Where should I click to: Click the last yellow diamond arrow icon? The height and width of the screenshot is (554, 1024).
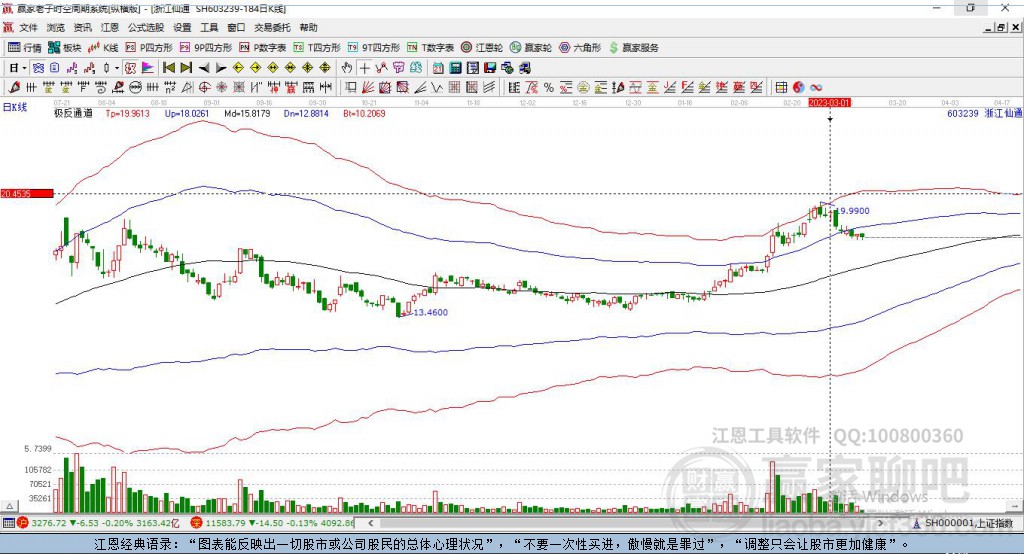pyautogui.click(x=325, y=68)
